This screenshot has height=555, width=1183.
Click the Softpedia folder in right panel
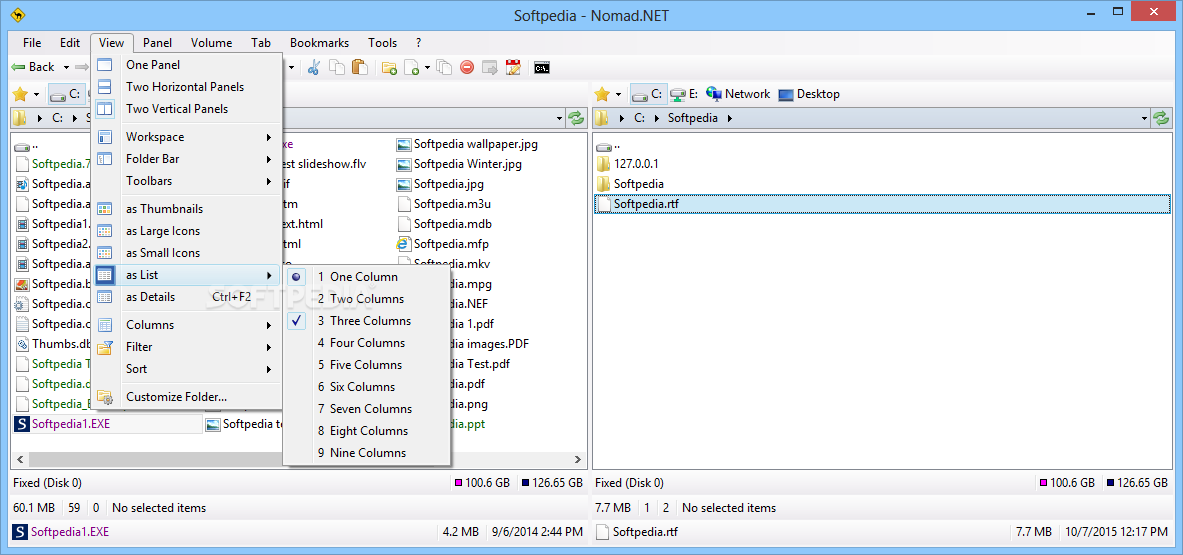630,183
